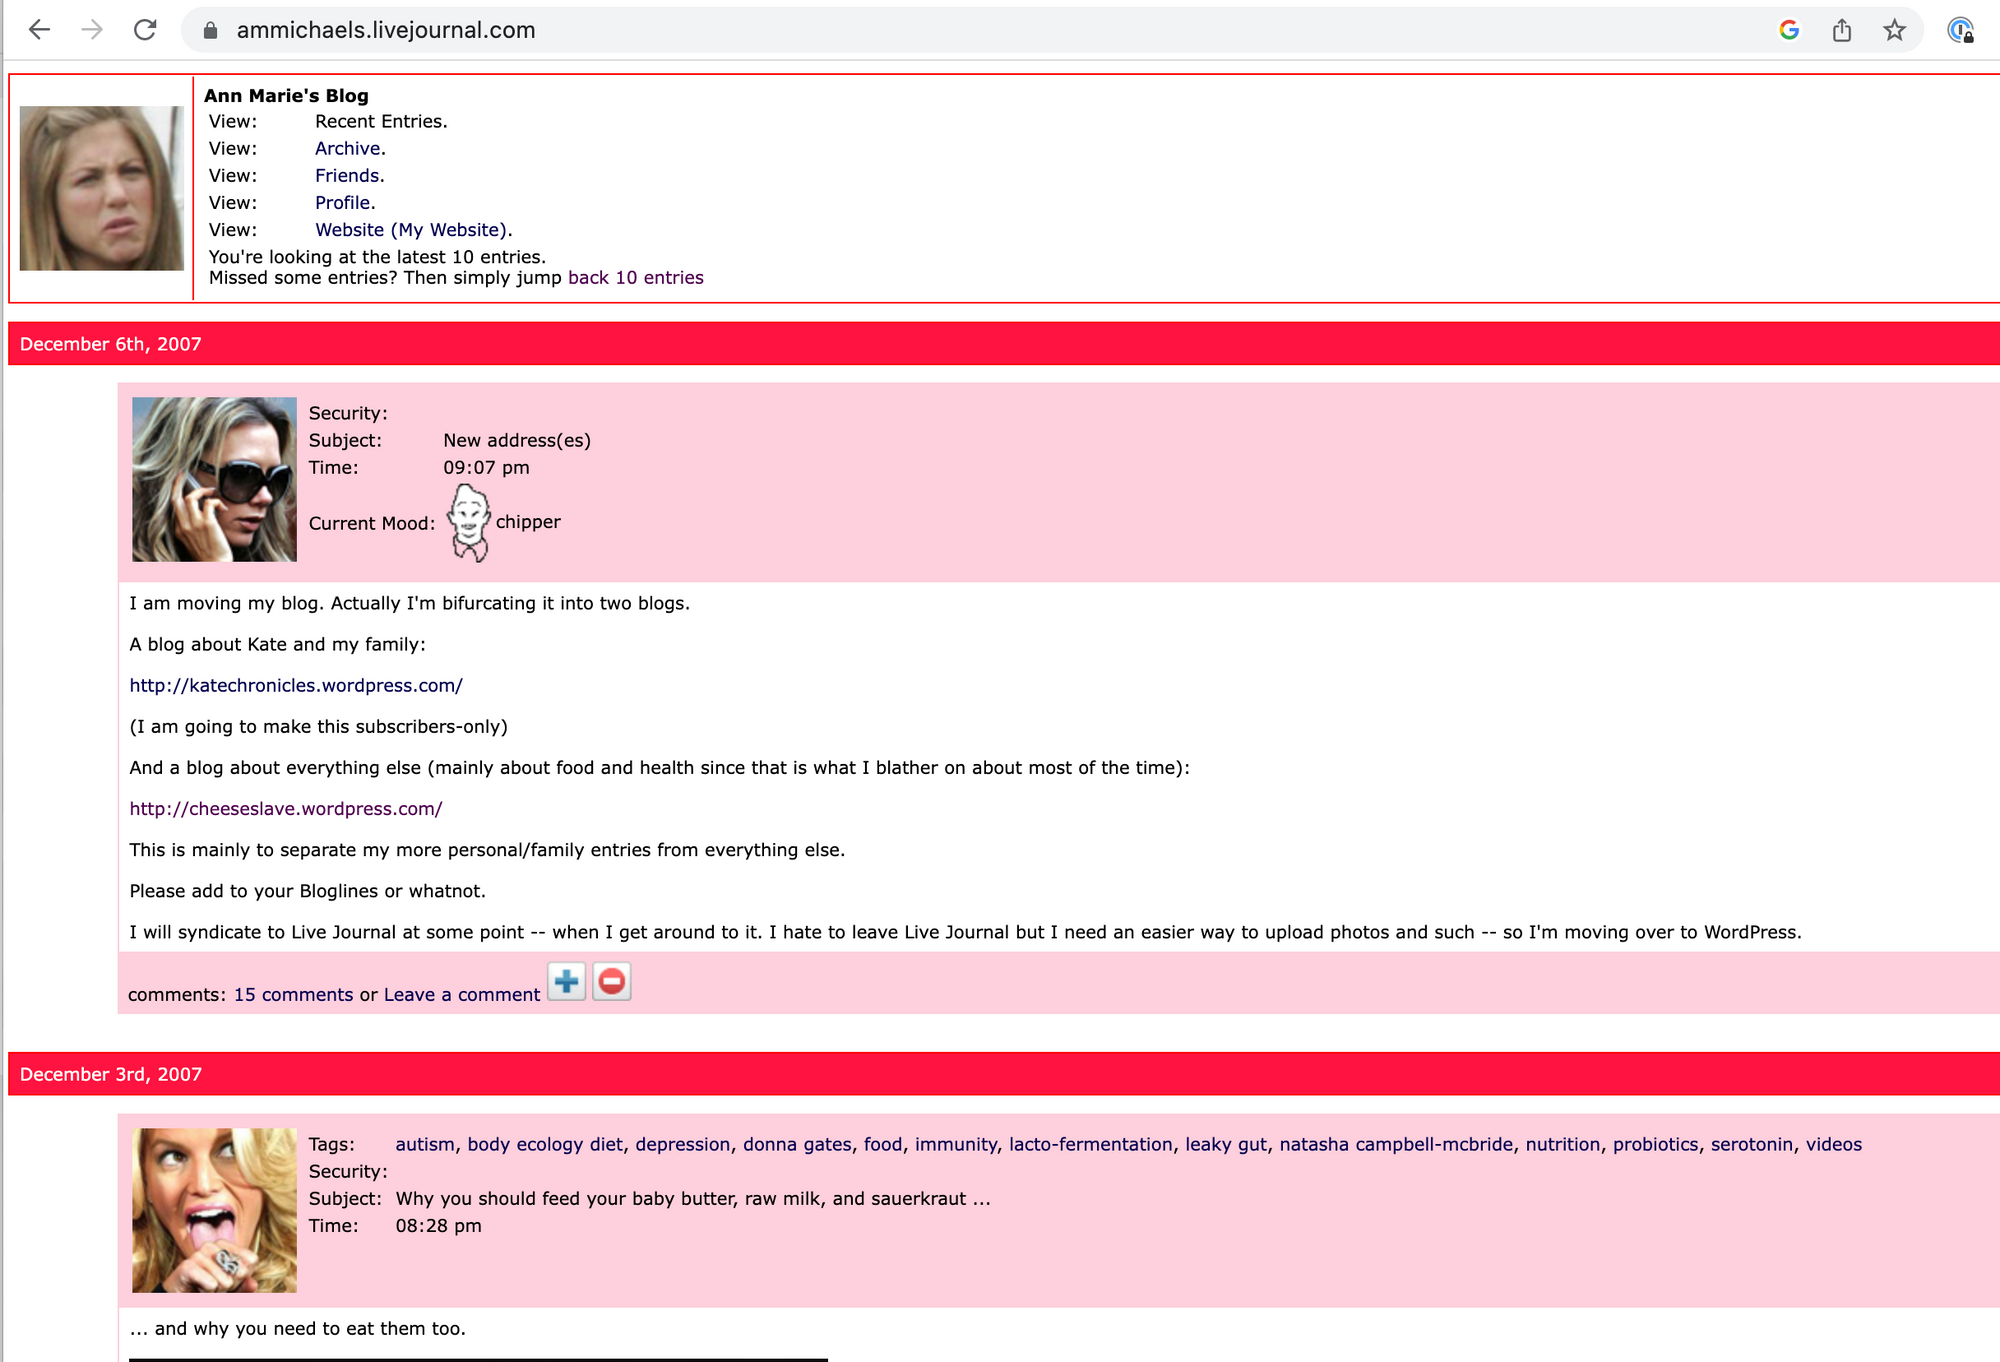Image resolution: width=2000 pixels, height=1362 pixels.
Task: Click the Google icon in address bar
Action: tap(1789, 30)
